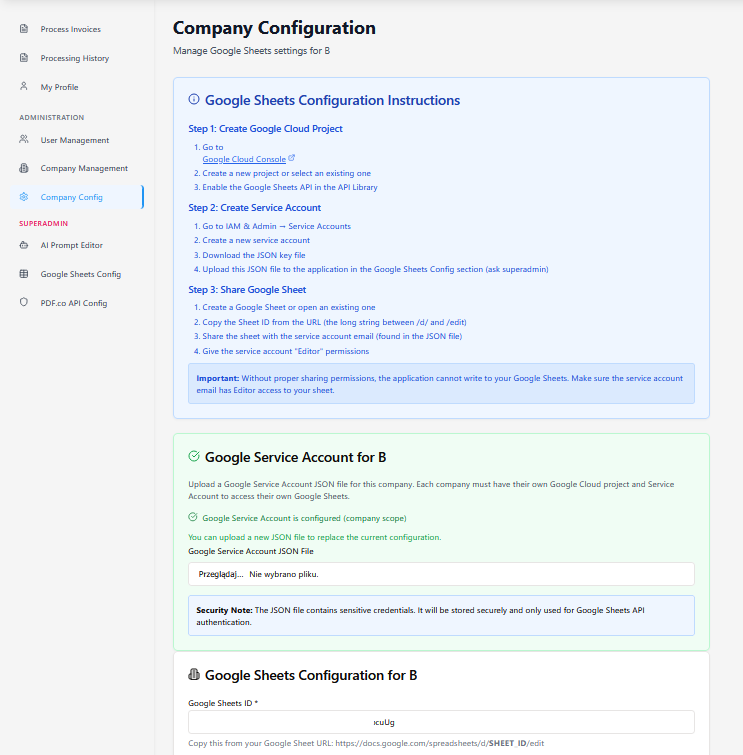This screenshot has width=743, height=755.
Task: Select User Management in the sidebar
Action: point(74,140)
